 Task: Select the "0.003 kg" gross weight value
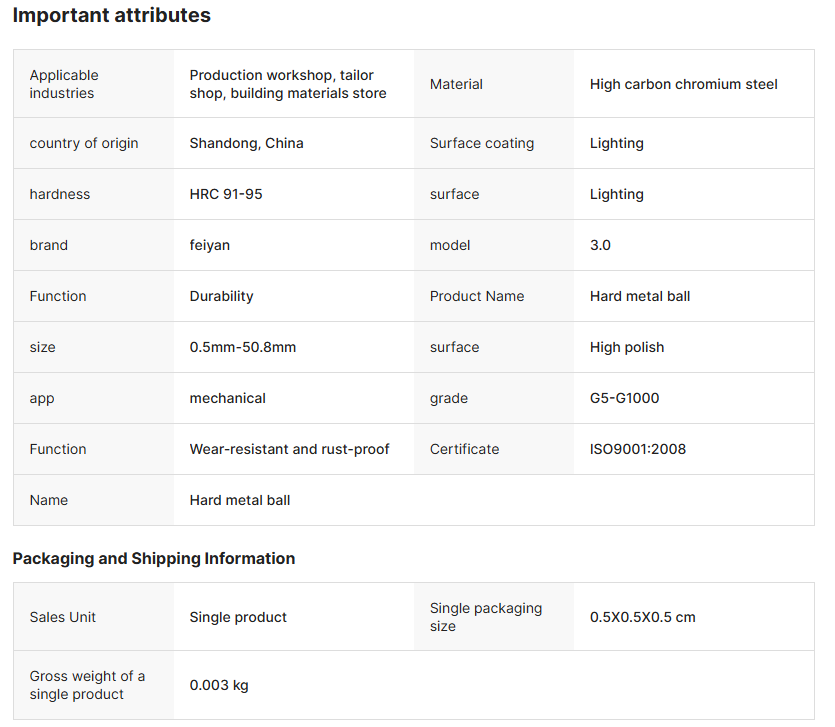pyautogui.click(x=219, y=685)
